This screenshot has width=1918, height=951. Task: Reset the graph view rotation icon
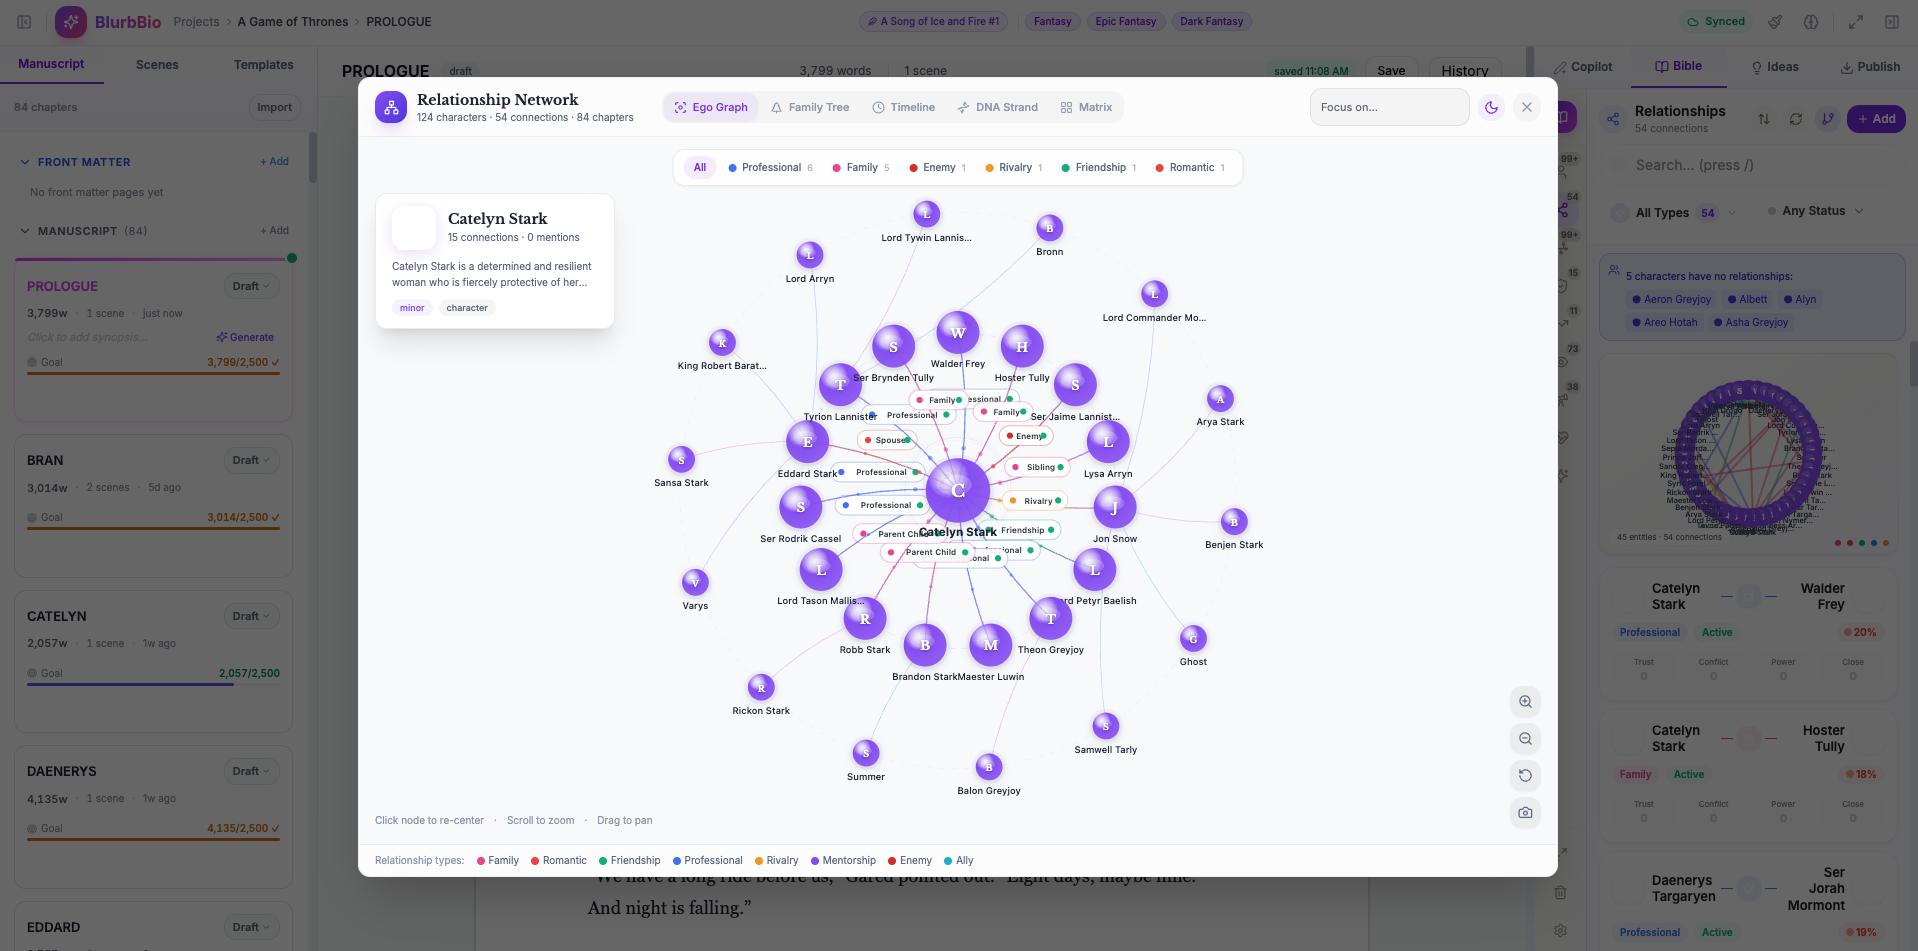pos(1525,776)
